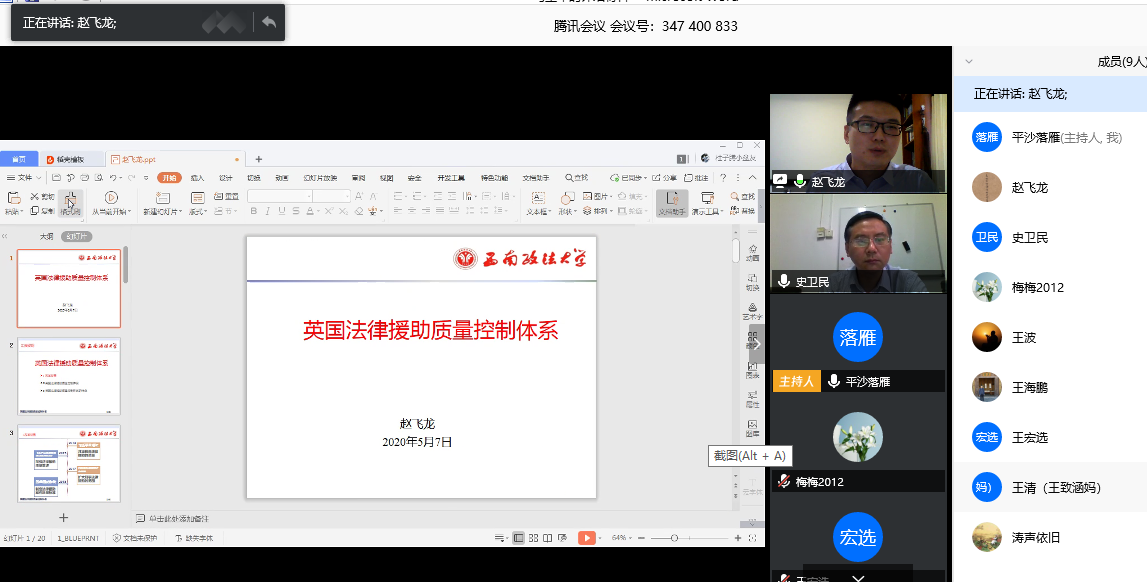The width and height of the screenshot is (1147, 582).
Task: Click the zoom out minus button
Action: [x=642, y=538]
